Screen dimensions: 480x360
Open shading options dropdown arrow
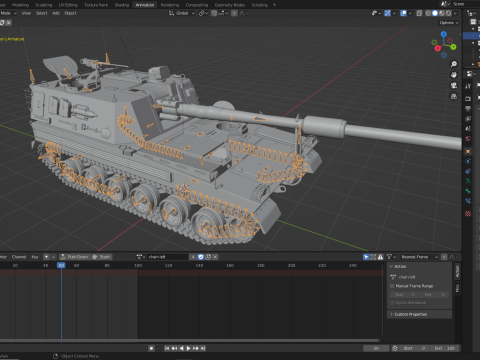pyautogui.click(x=455, y=13)
